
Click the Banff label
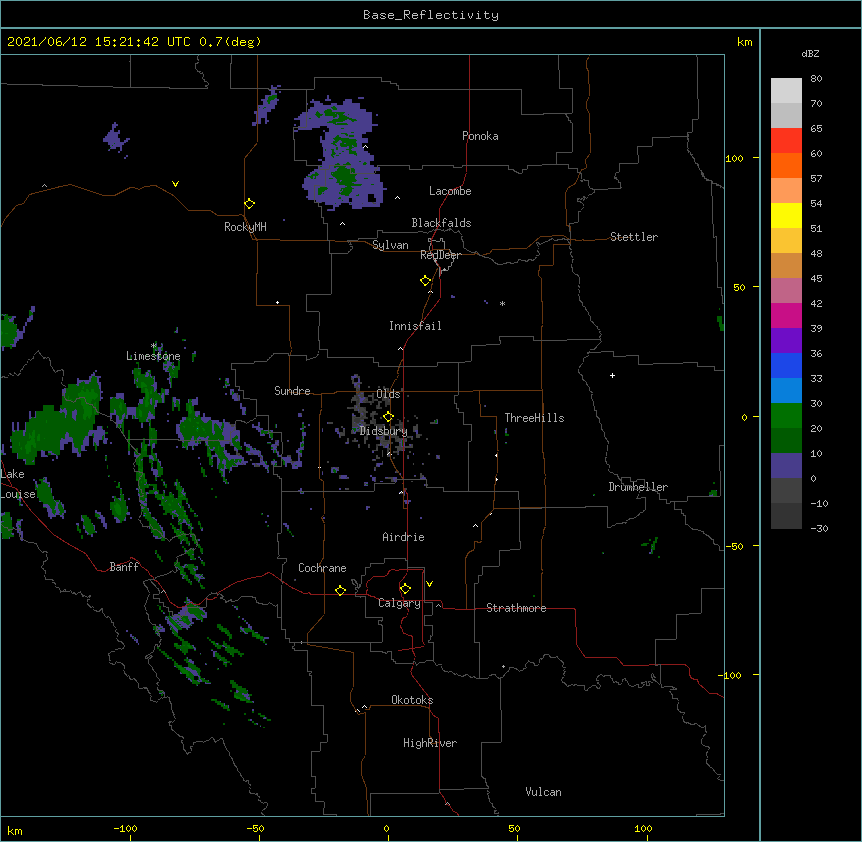[124, 567]
